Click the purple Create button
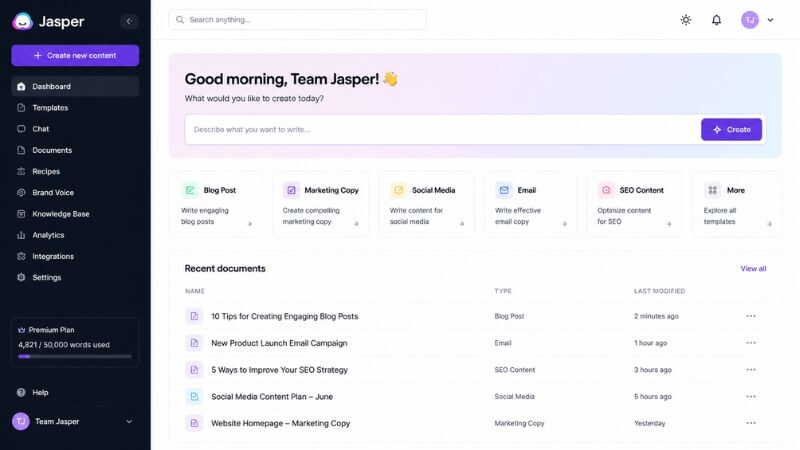This screenshot has height=450, width=800. pyautogui.click(x=731, y=130)
